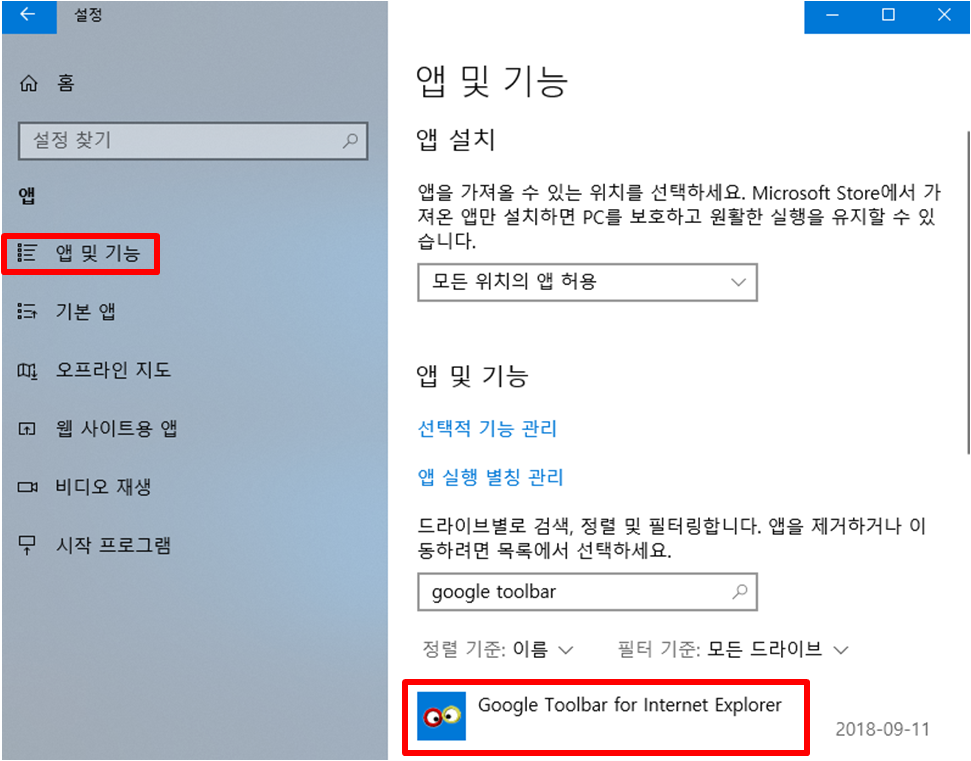Screen dimensions: 971x761
Task: Click the back arrow in title bar
Action: (28, 15)
